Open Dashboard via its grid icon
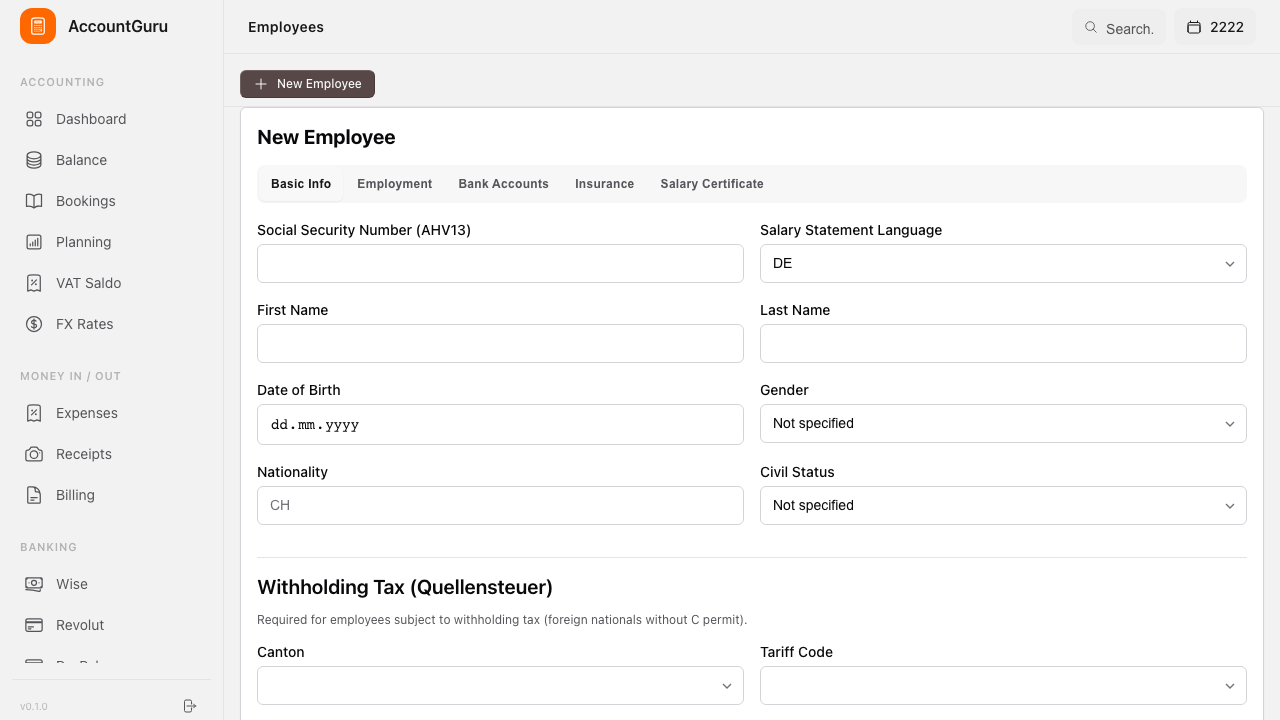This screenshot has height=720, width=1280. 34,119
